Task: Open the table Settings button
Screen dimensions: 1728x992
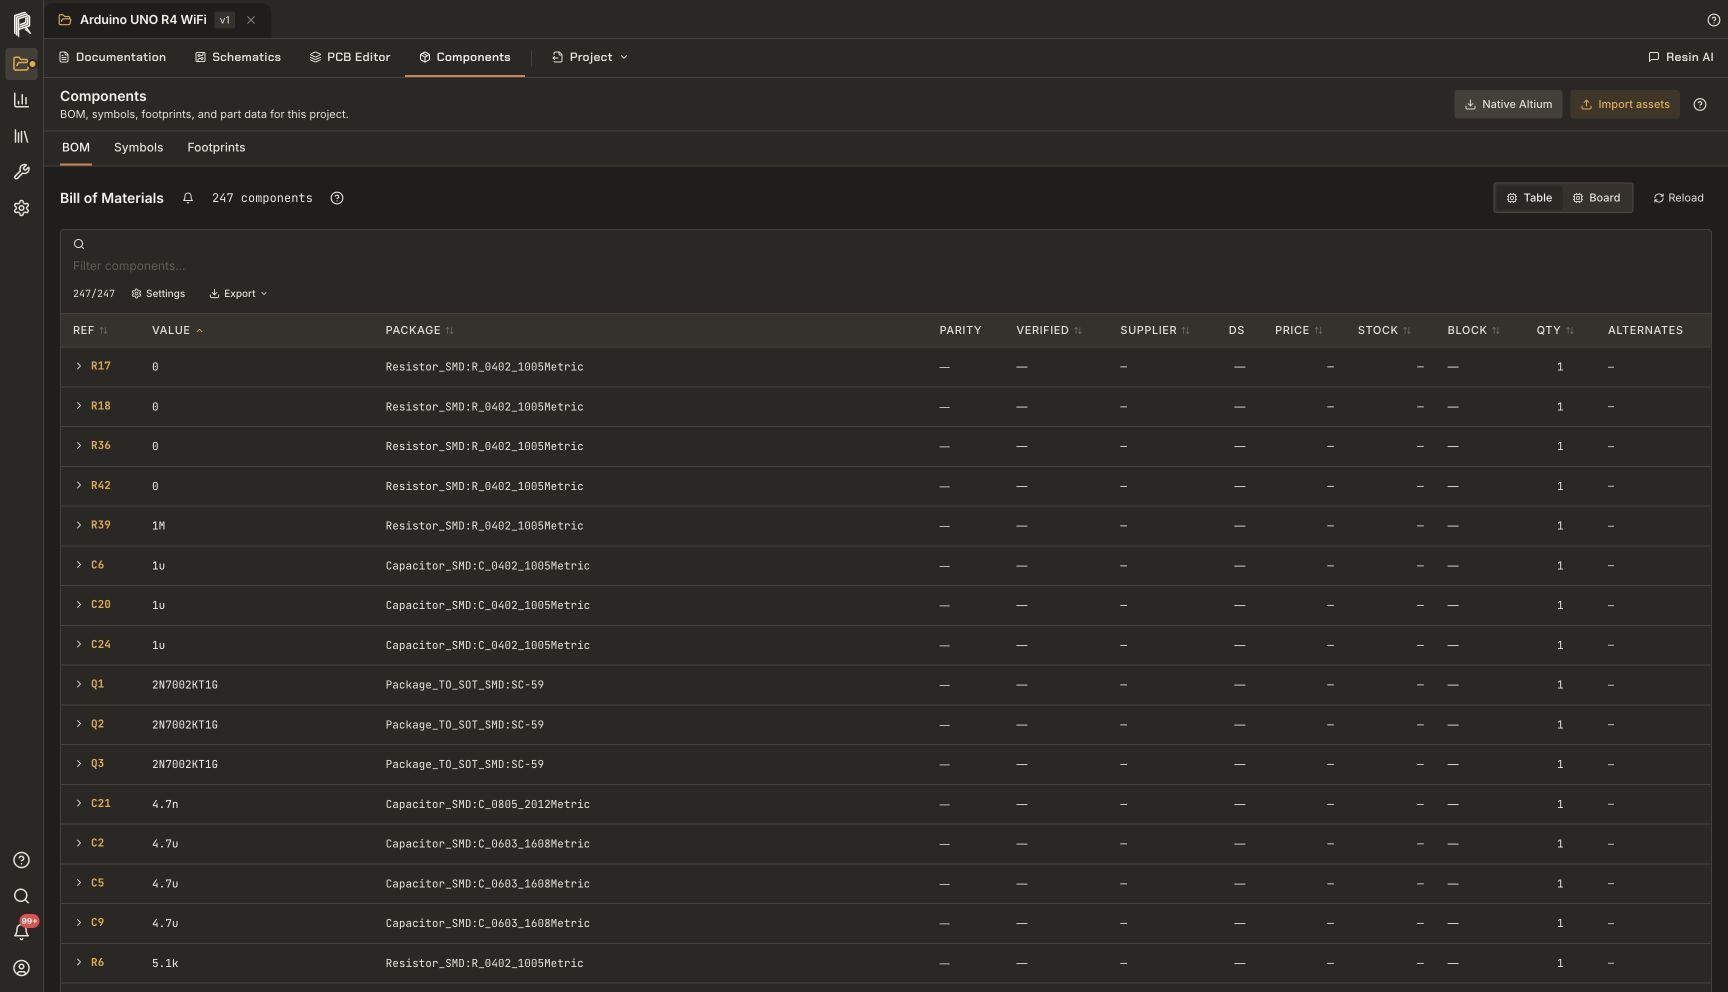Action: coord(158,294)
